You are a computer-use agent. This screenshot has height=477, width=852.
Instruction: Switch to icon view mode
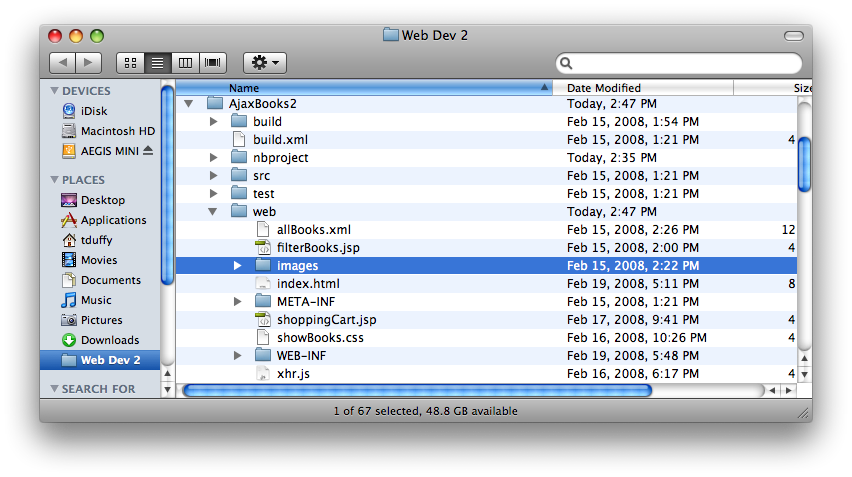click(130, 63)
